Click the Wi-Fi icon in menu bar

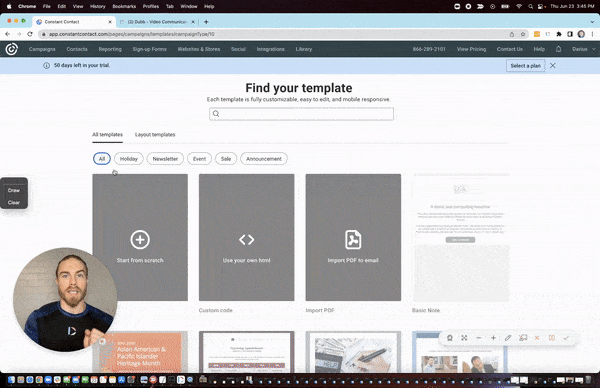519,7
